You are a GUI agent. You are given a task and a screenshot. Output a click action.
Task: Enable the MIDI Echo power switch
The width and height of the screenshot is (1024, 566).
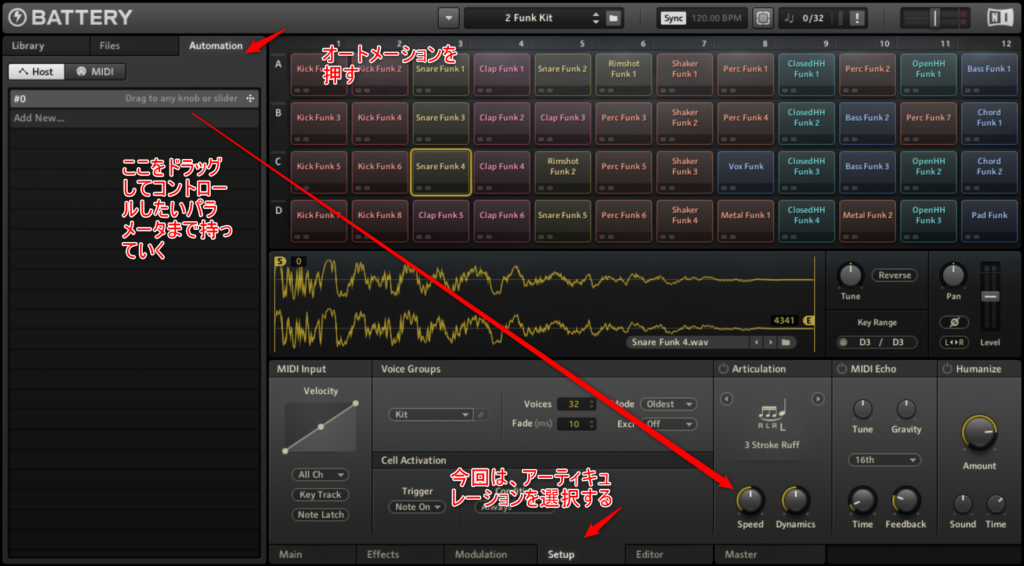pos(841,369)
